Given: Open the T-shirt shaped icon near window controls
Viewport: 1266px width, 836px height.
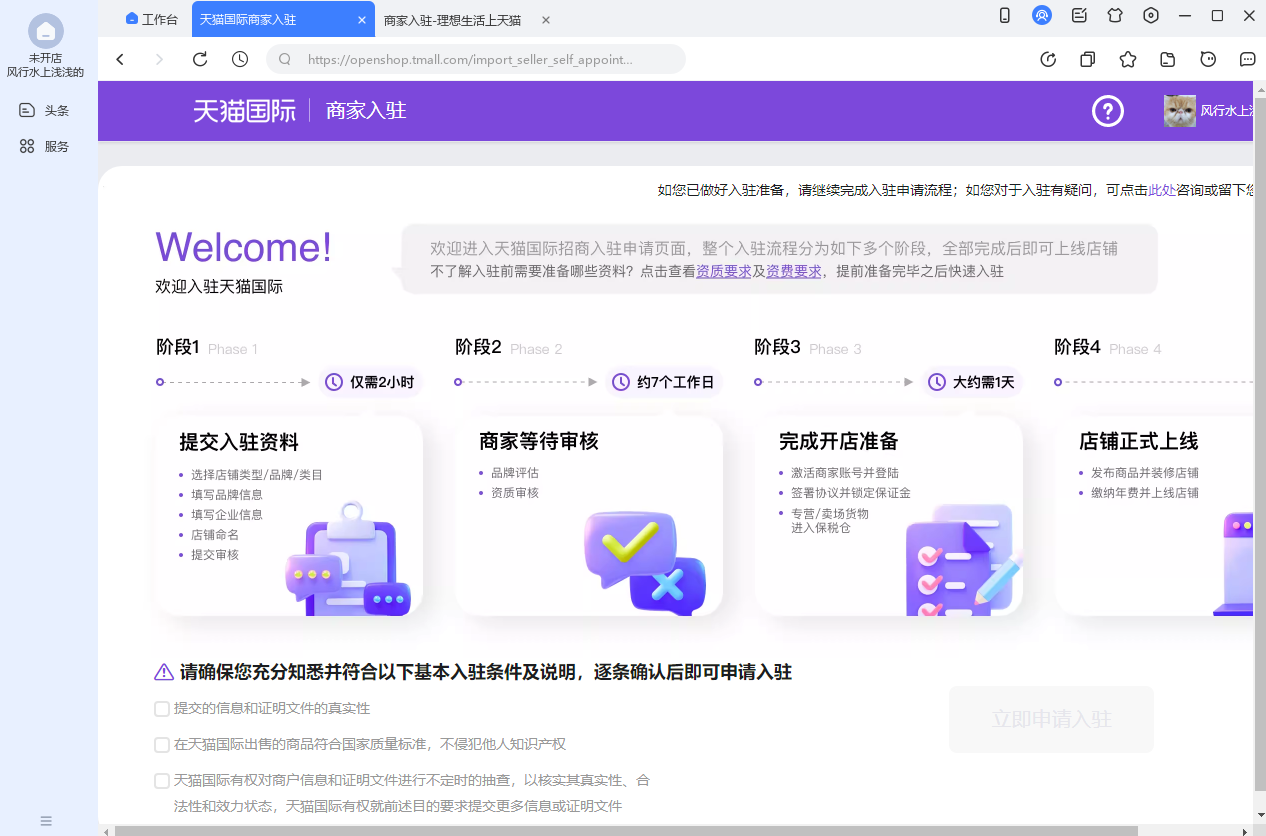Looking at the screenshot, I should point(1114,15).
